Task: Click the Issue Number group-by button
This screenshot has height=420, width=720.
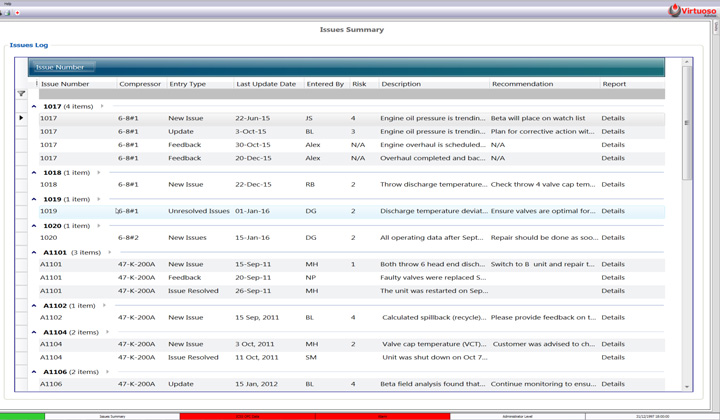Action: click(x=61, y=67)
